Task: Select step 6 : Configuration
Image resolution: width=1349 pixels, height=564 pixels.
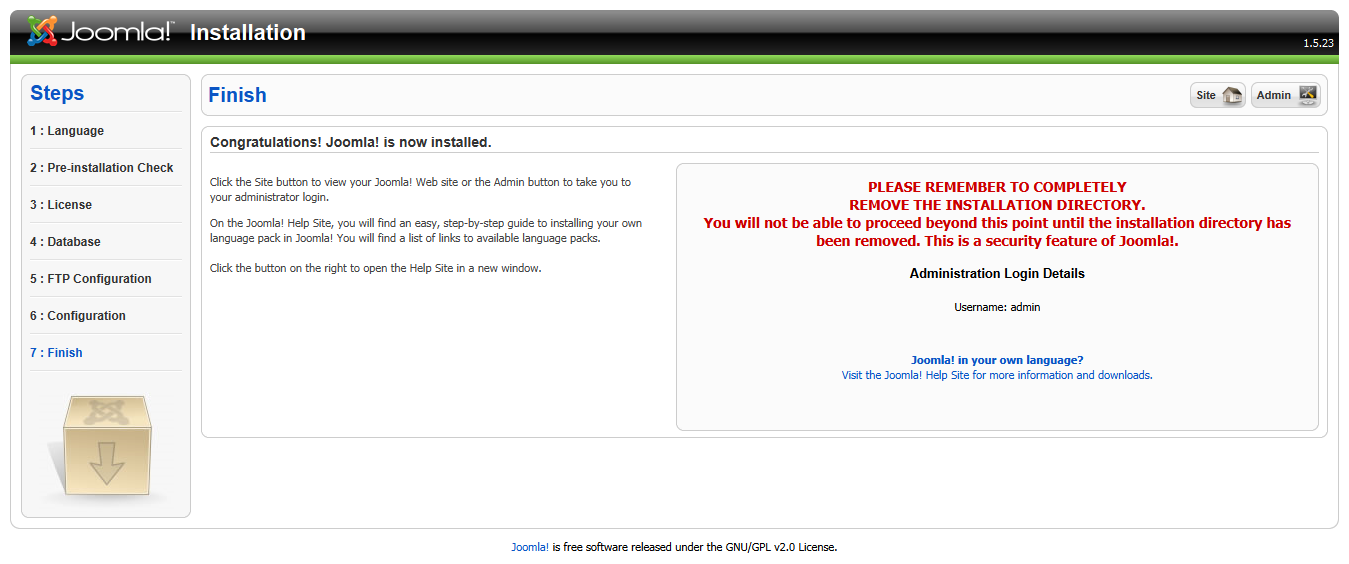Action: [78, 316]
